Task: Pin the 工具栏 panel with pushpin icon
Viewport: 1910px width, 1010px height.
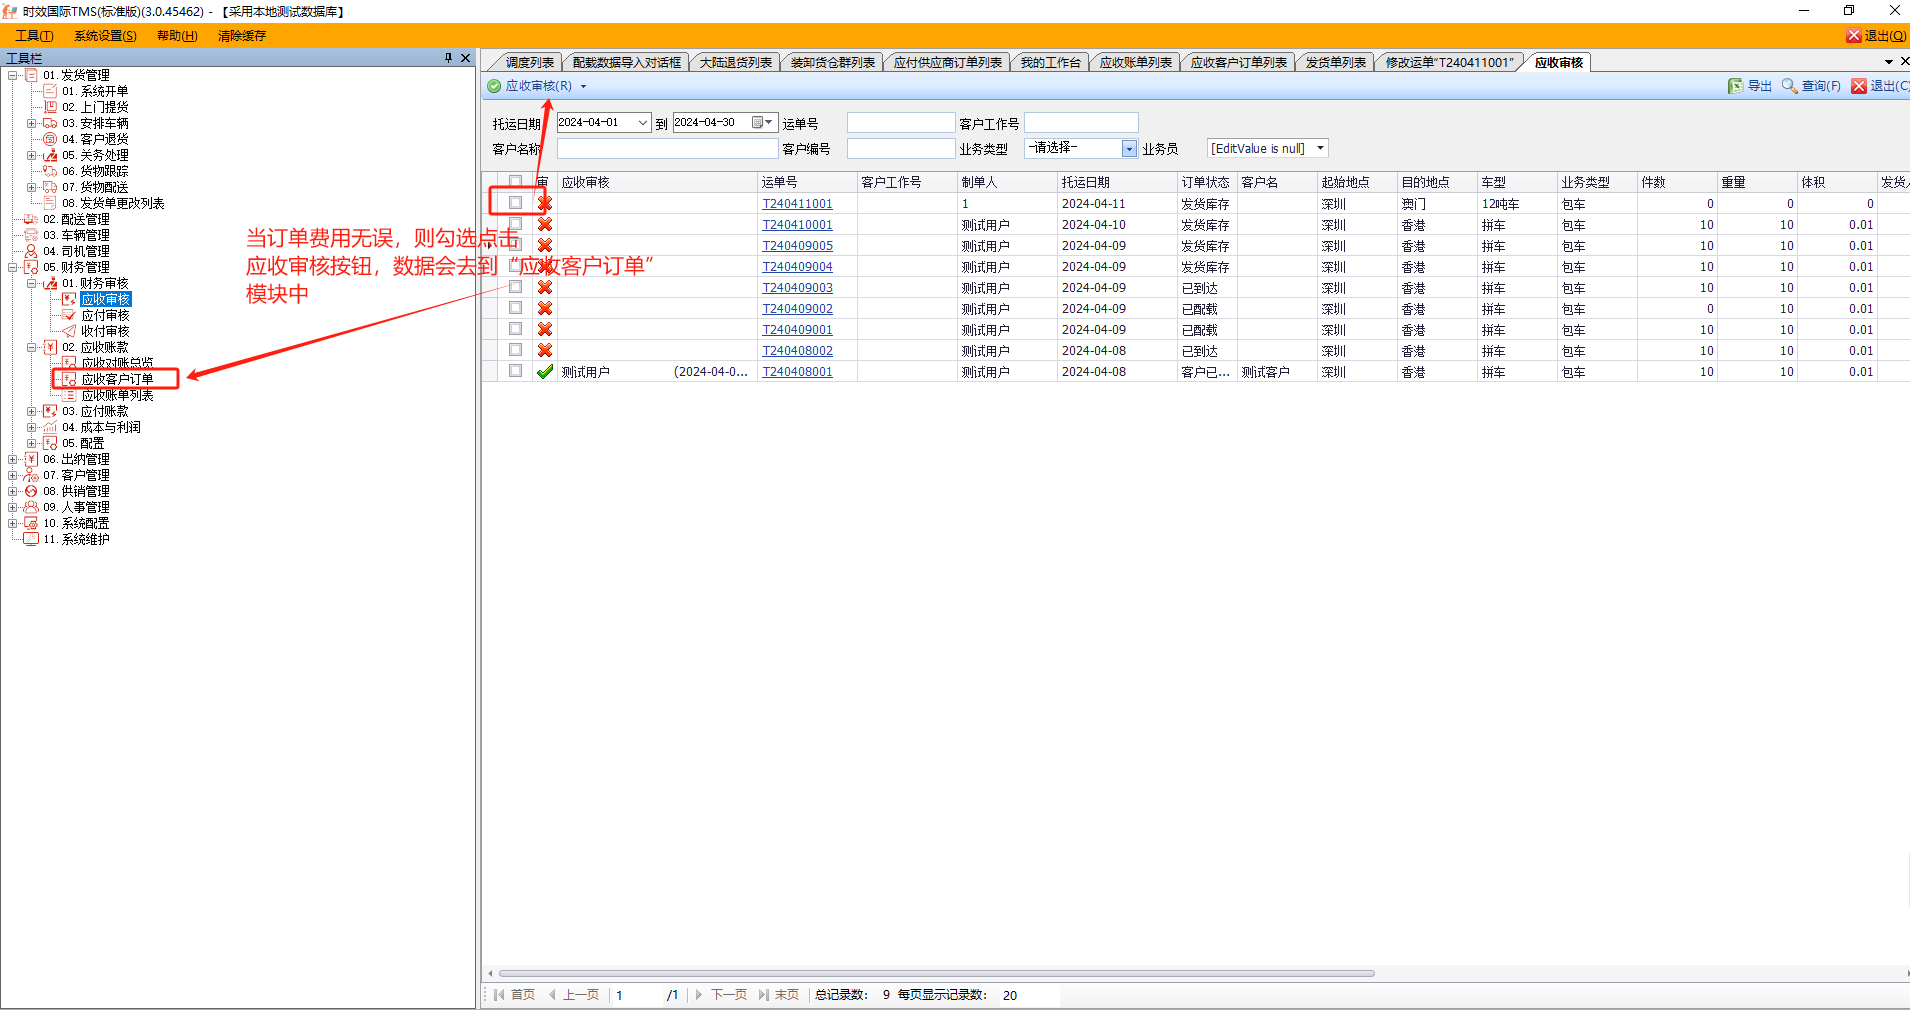Action: click(448, 58)
